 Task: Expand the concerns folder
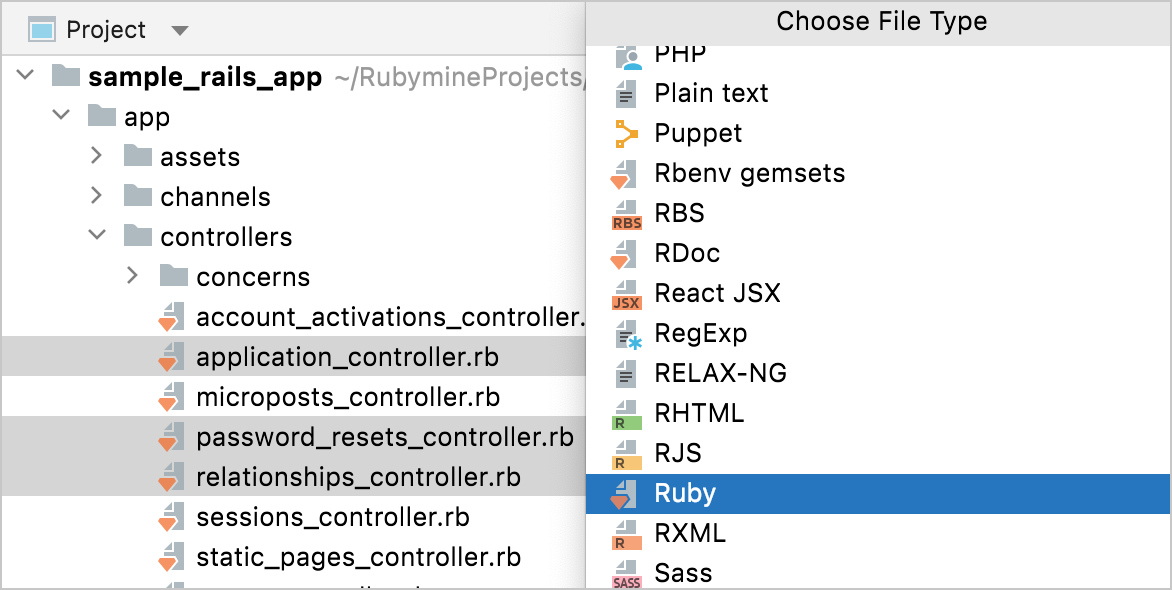tap(132, 276)
